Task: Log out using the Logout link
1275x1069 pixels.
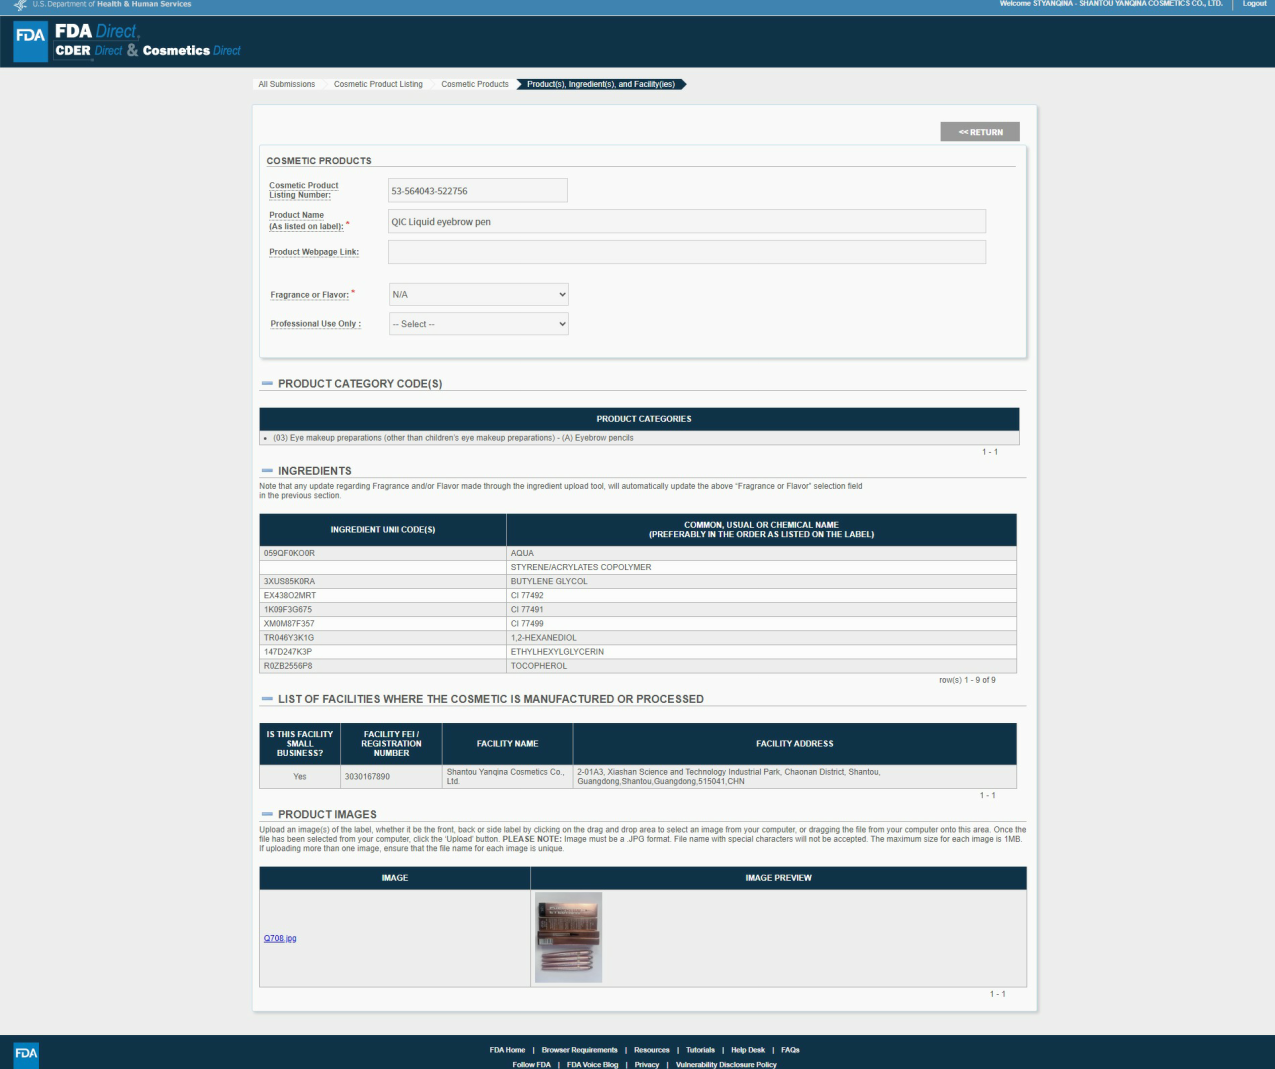Action: 1254,4
